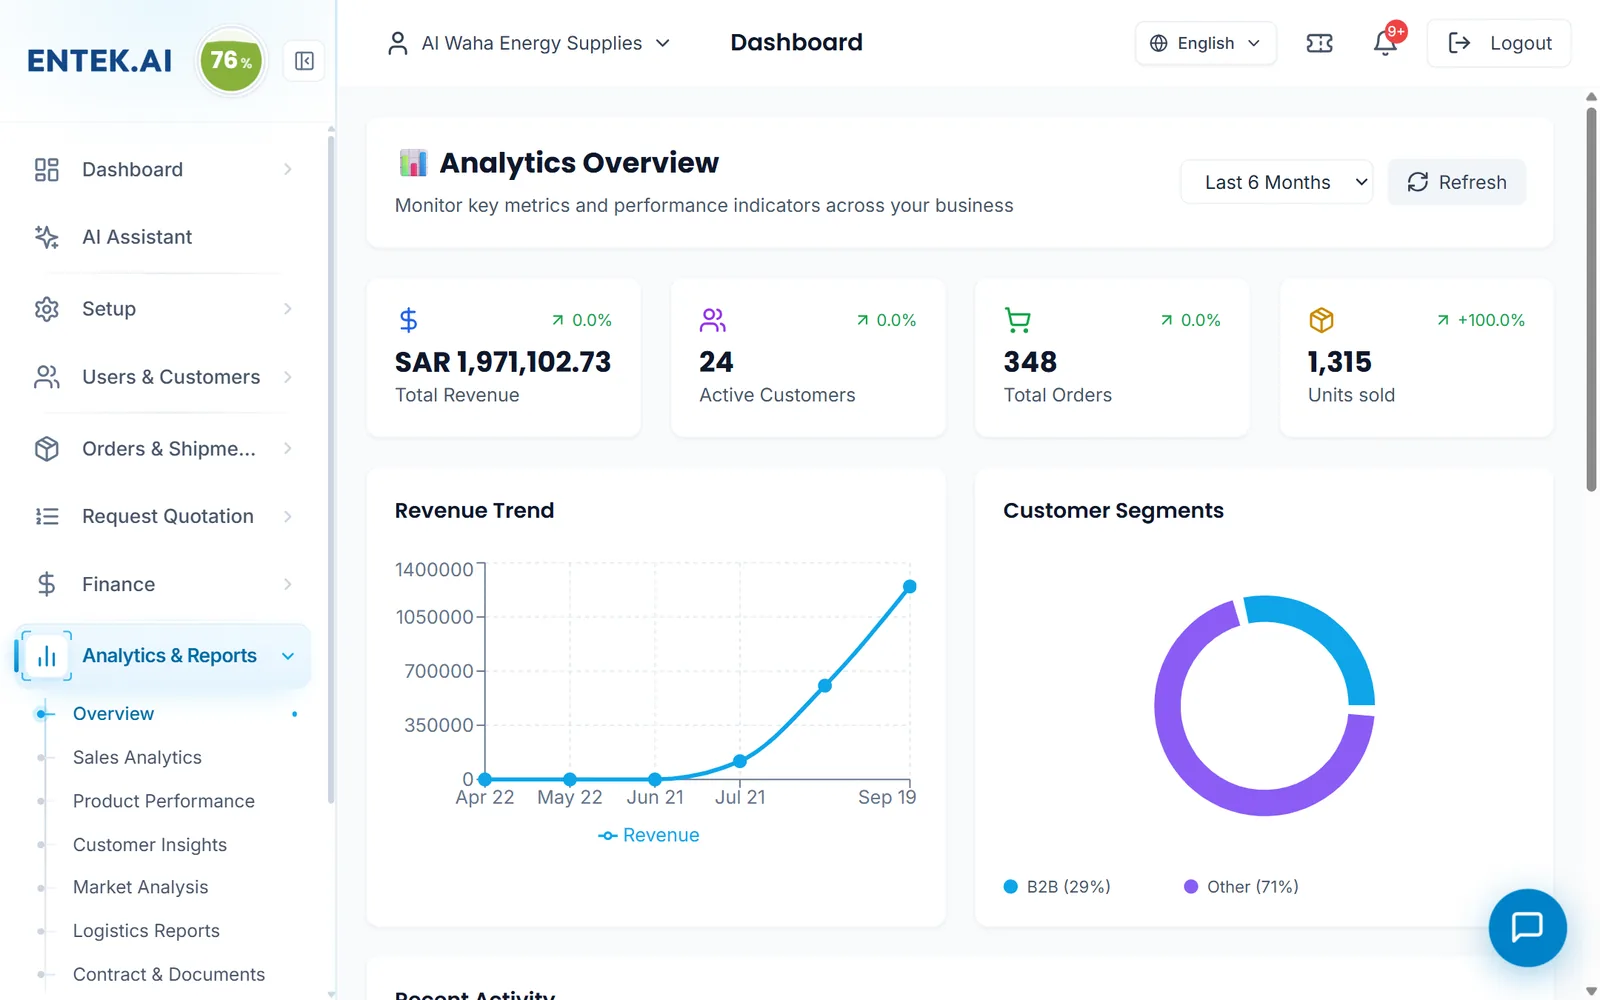
Task: Open Sales Analytics report
Action: point(137,758)
